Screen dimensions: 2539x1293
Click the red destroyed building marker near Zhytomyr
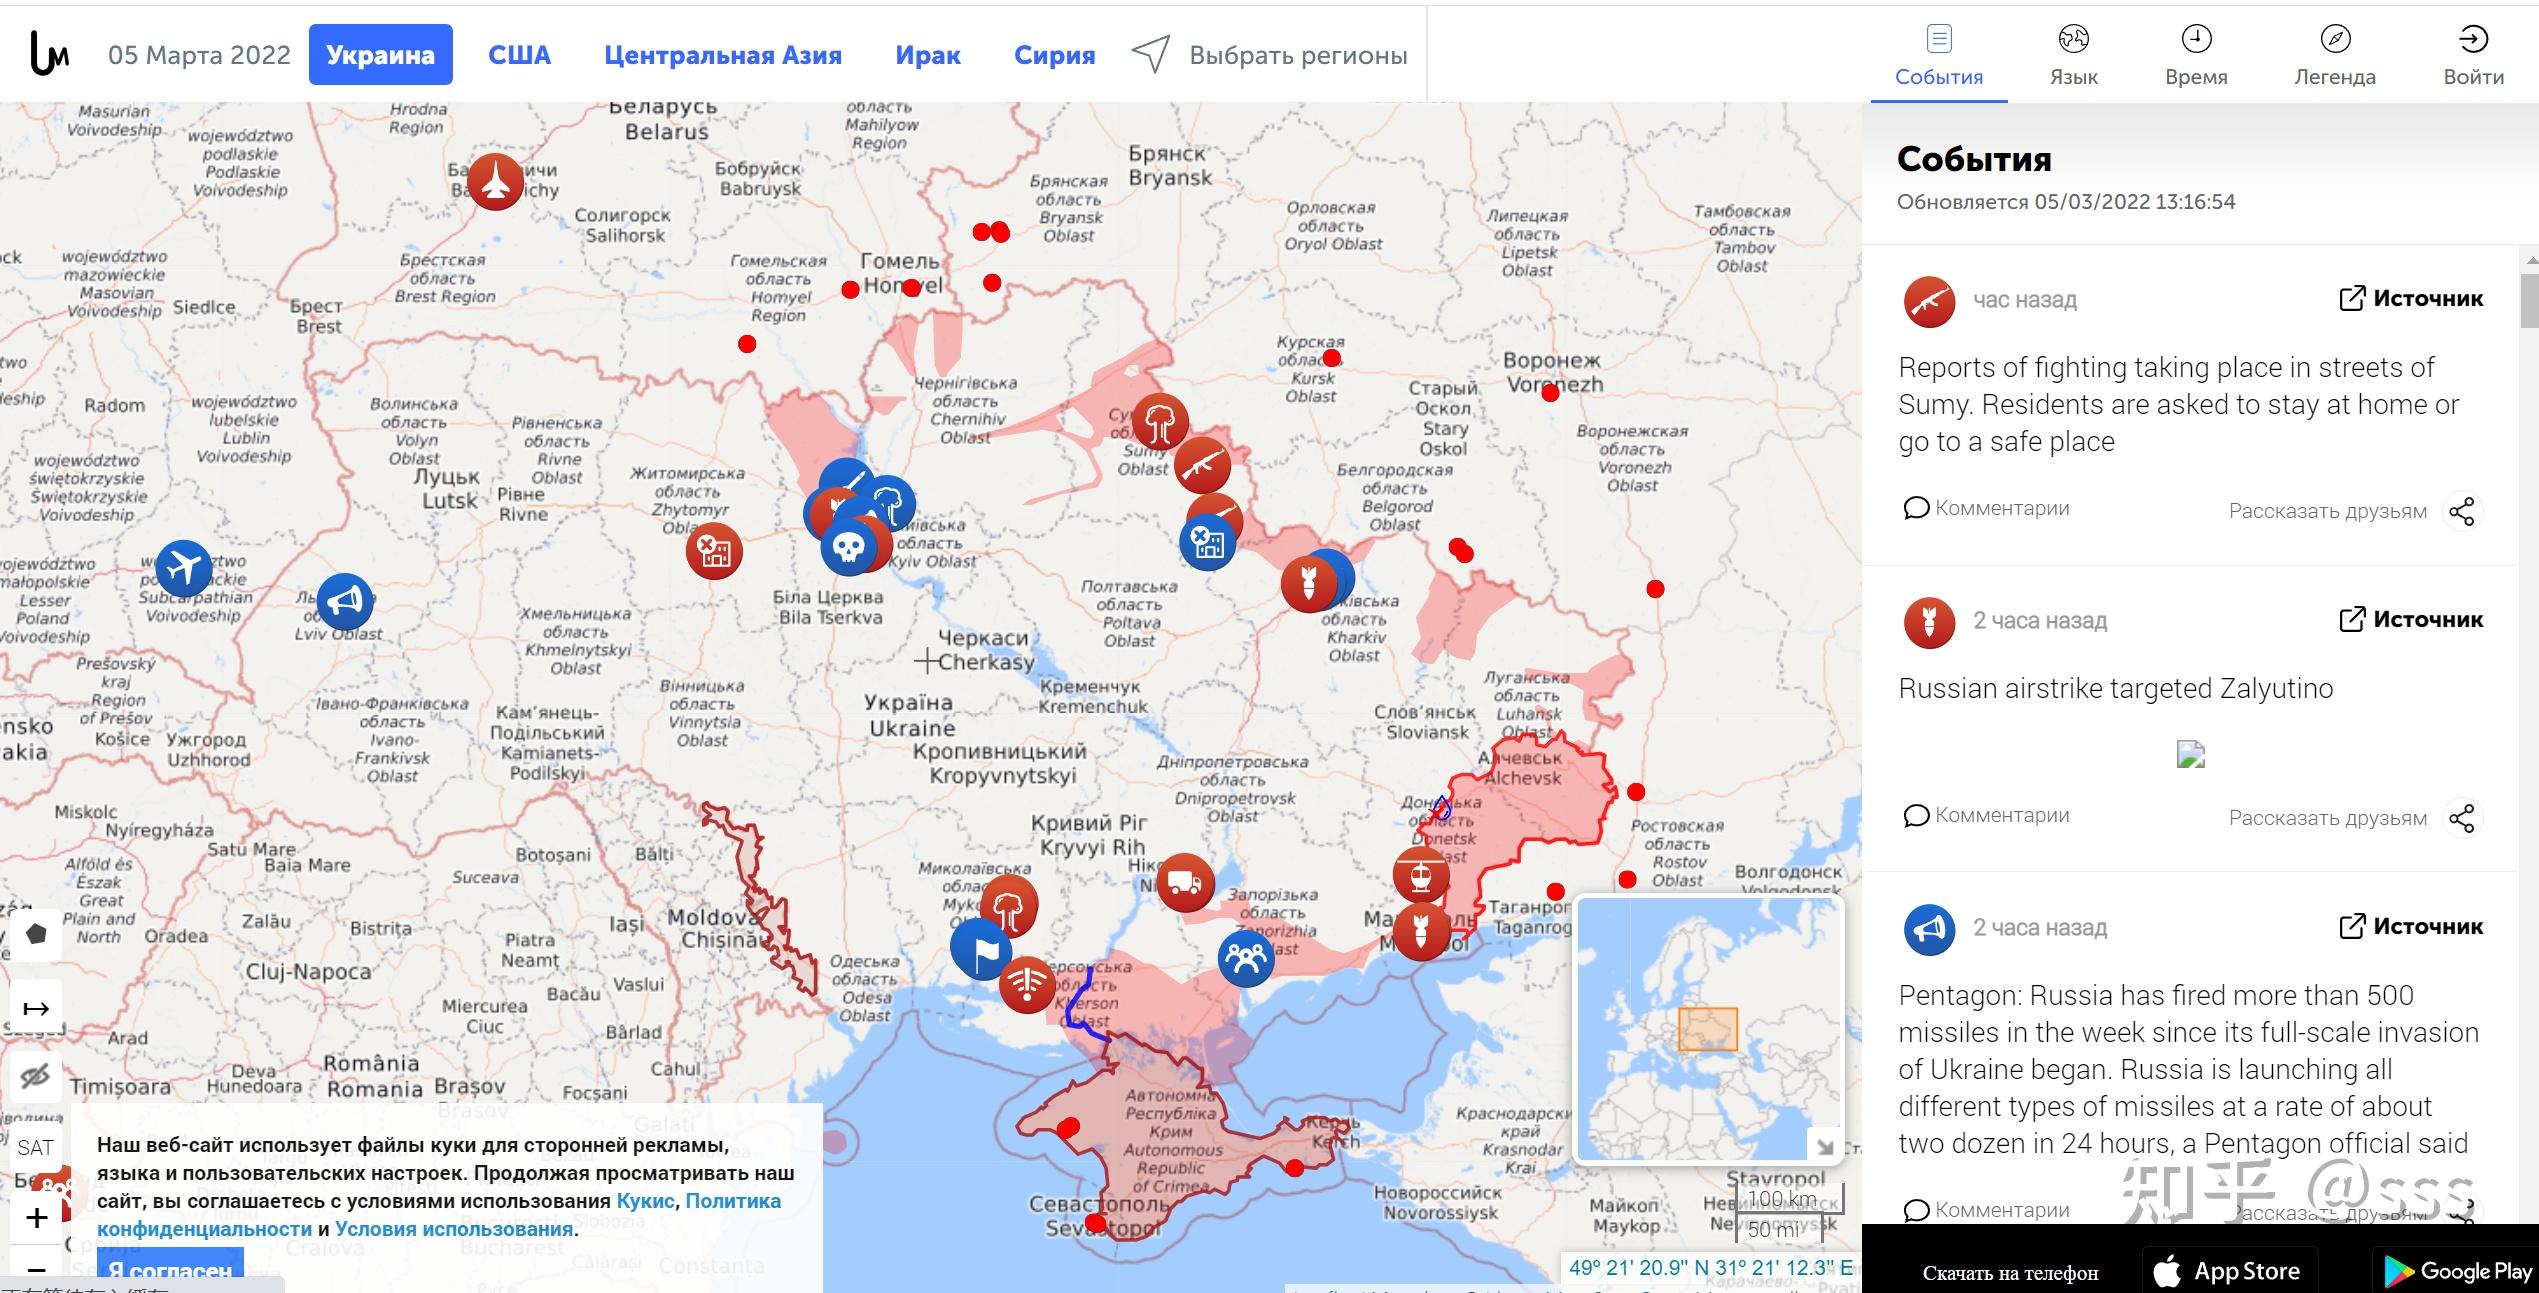click(x=714, y=550)
